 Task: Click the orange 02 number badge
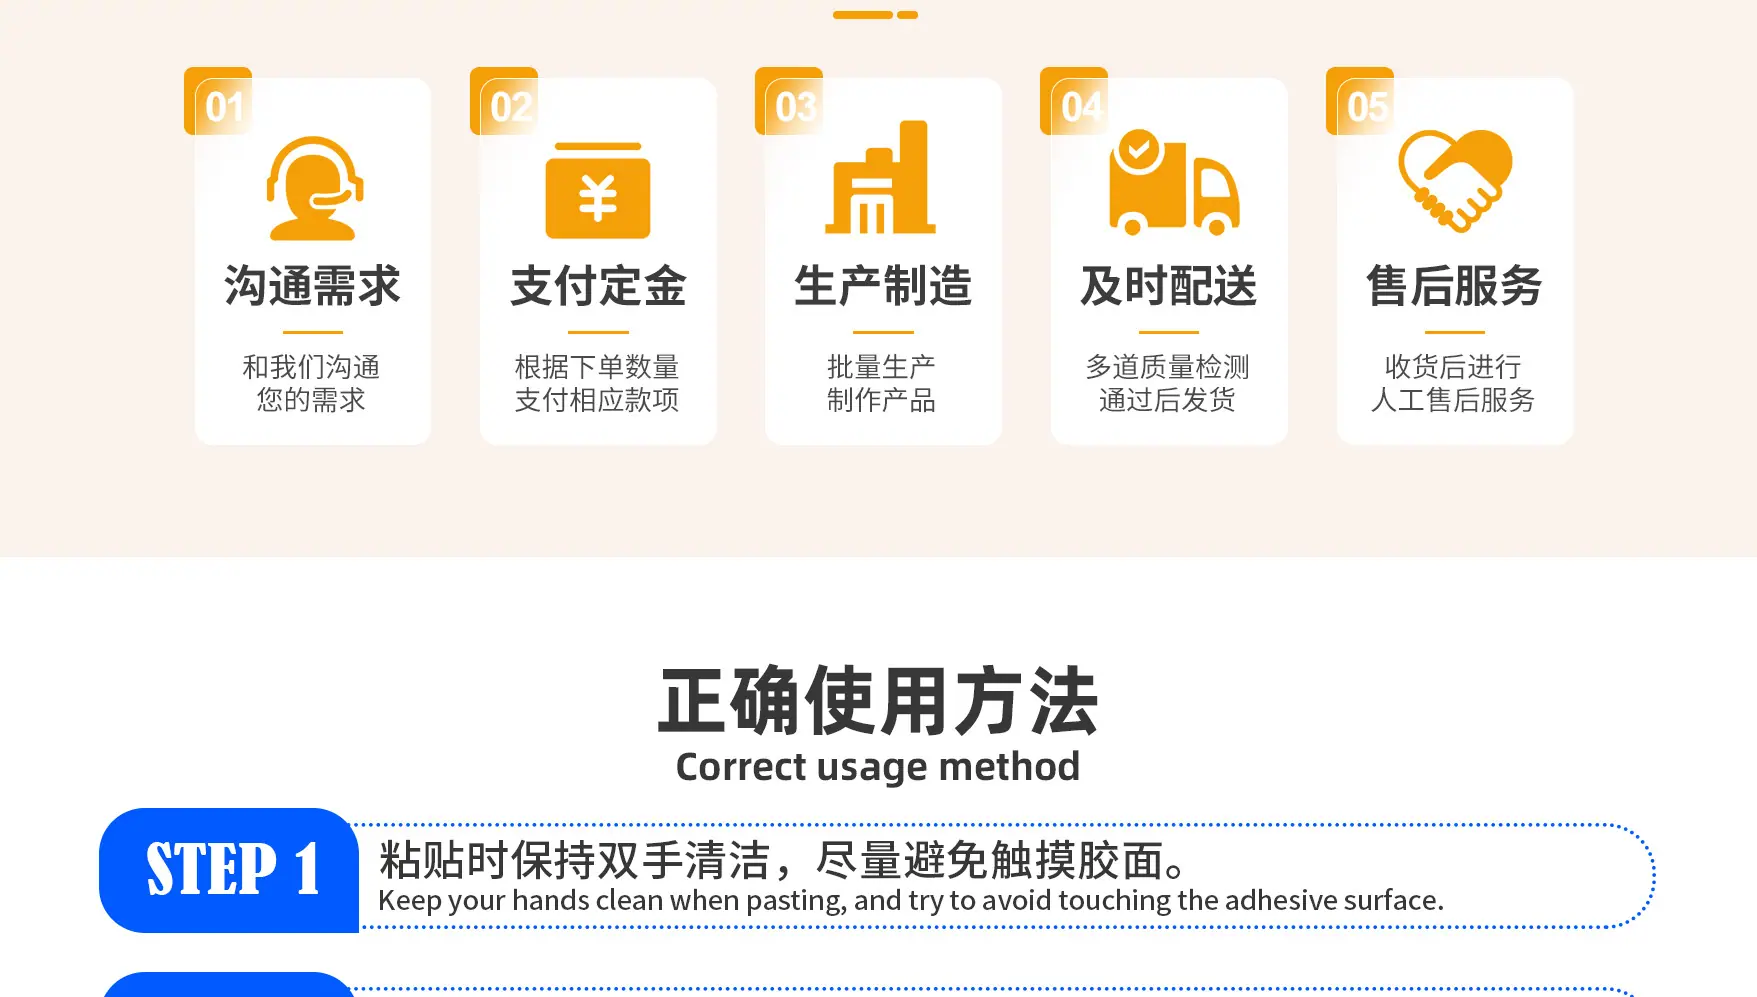click(504, 101)
